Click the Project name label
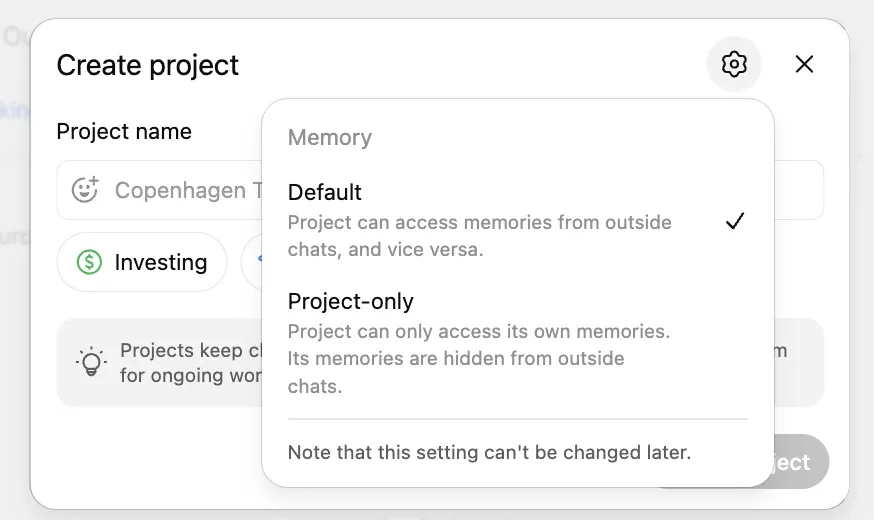Screen dimensions: 874x520 coord(124,132)
